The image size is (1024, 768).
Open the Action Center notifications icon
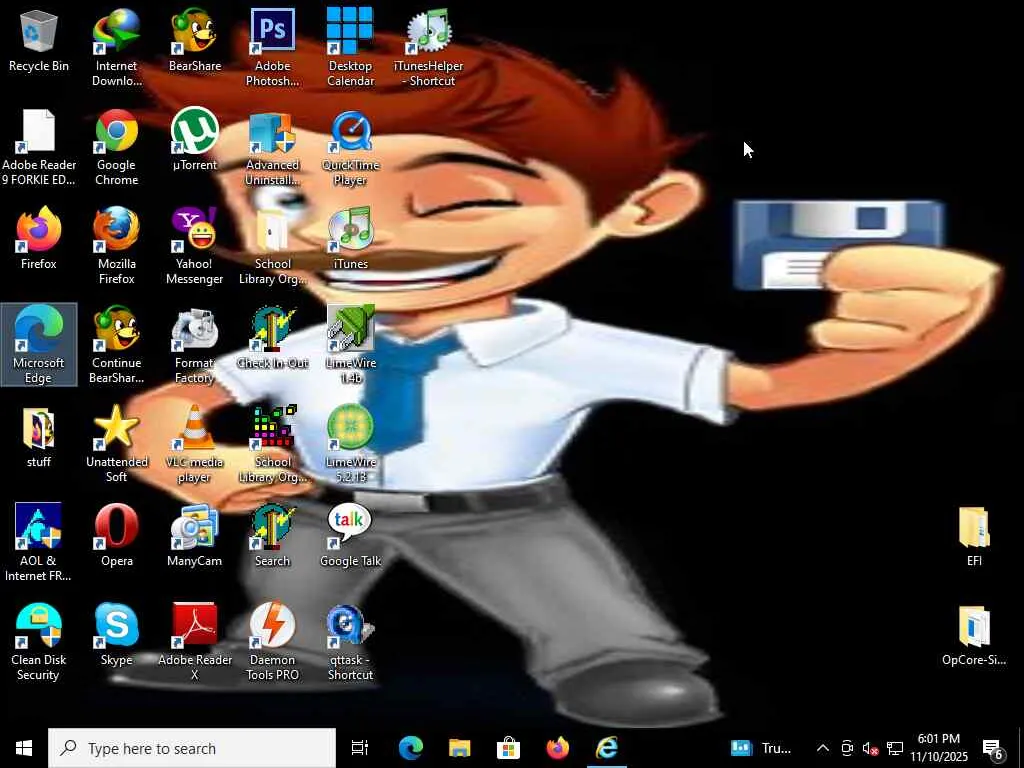pos(993,748)
